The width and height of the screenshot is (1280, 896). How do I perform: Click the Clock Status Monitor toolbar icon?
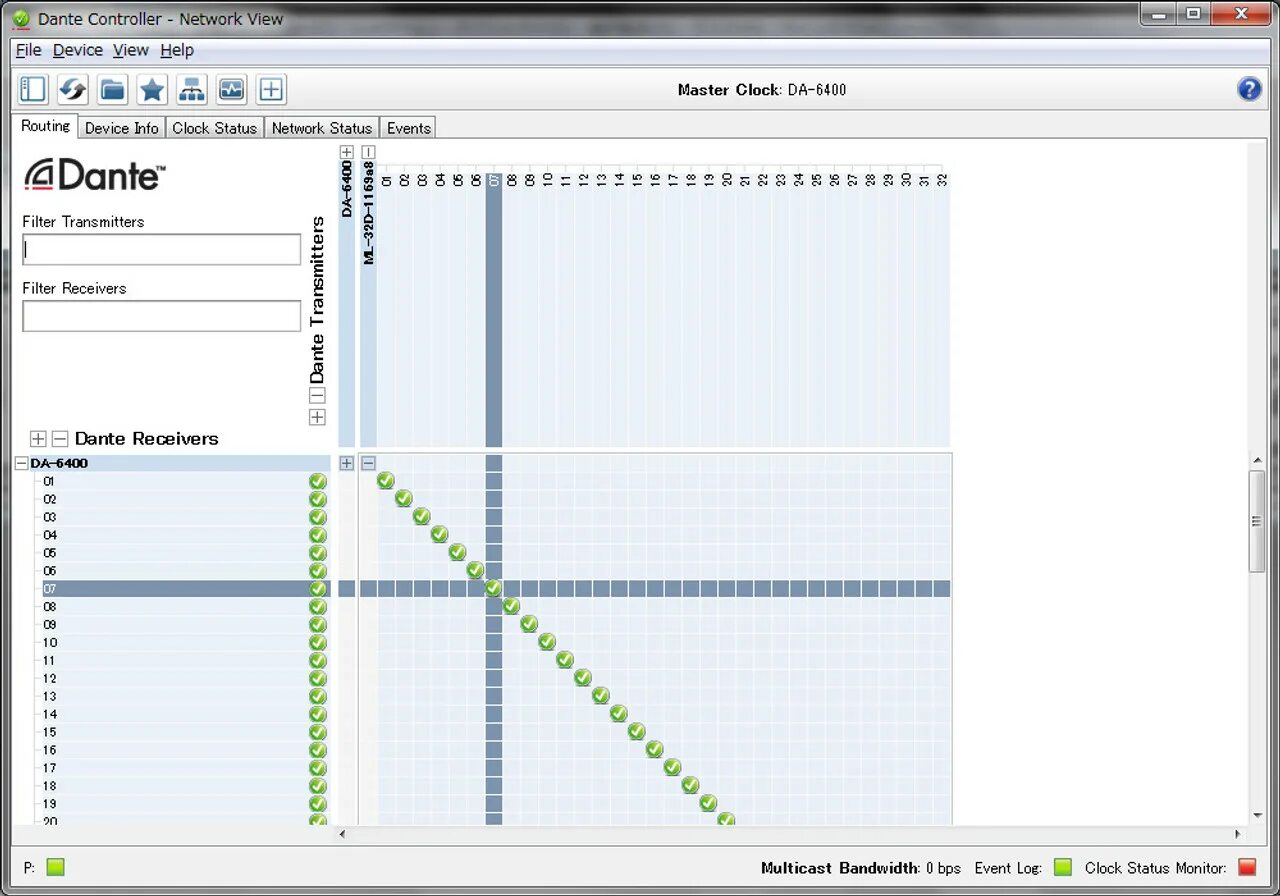[x=231, y=89]
